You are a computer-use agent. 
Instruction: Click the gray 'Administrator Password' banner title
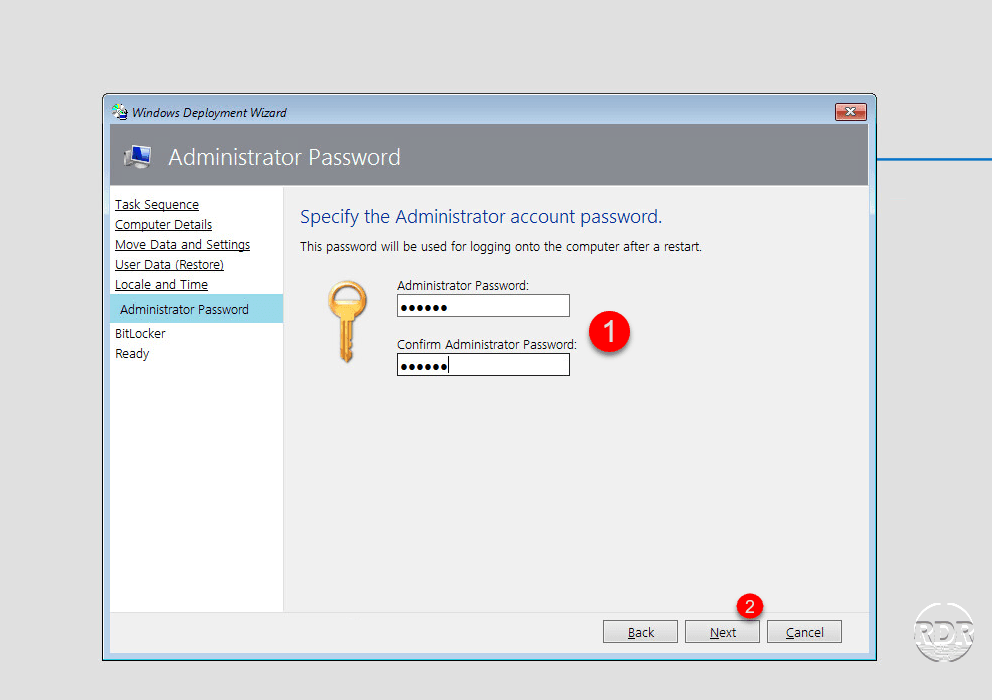pos(284,157)
